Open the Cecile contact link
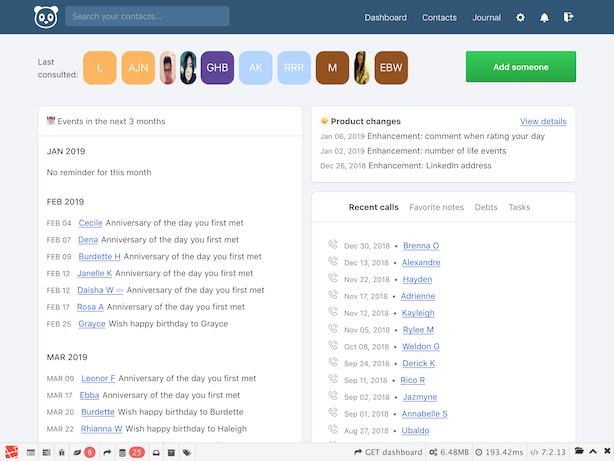The height and width of the screenshot is (461, 614). (x=90, y=223)
